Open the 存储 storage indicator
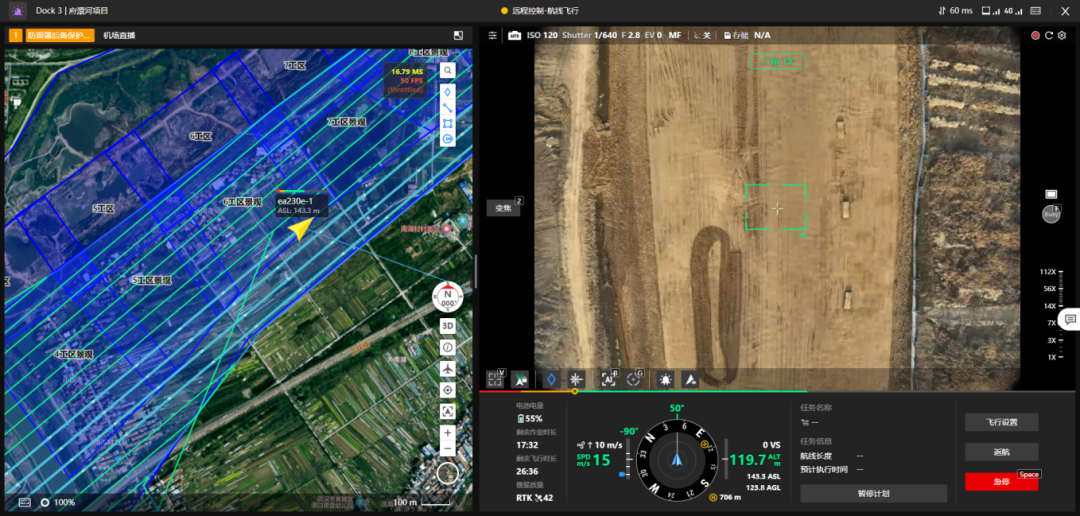The image size is (1080, 516). (736, 35)
